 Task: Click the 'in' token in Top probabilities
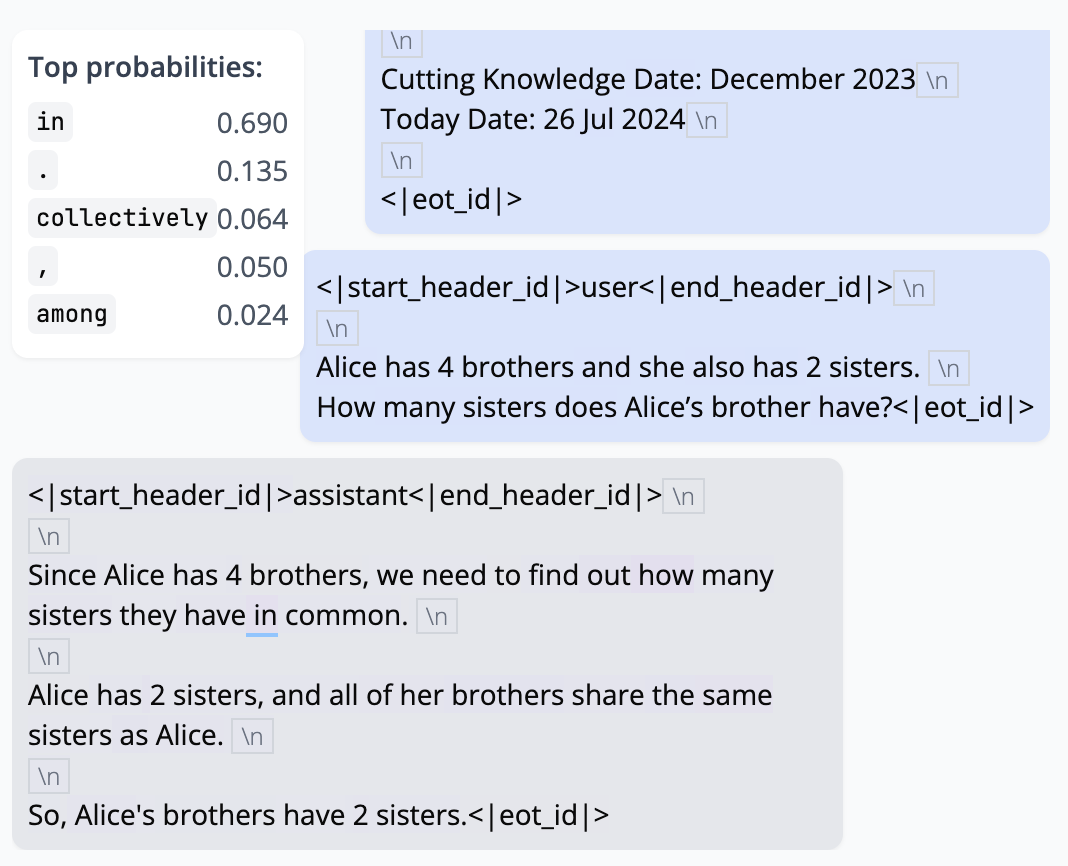(50, 123)
